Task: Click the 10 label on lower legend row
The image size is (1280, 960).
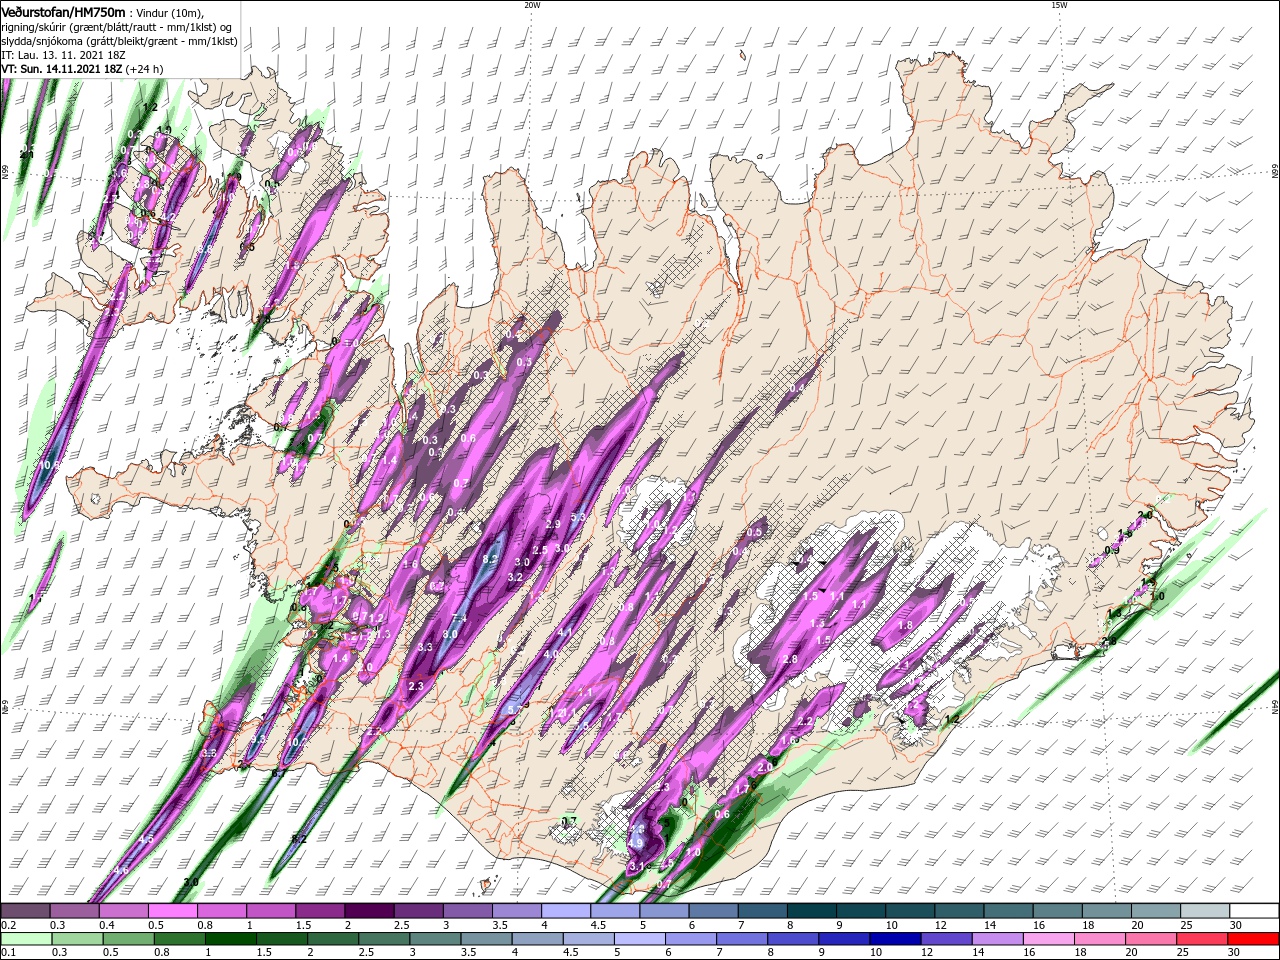Action: (x=876, y=953)
